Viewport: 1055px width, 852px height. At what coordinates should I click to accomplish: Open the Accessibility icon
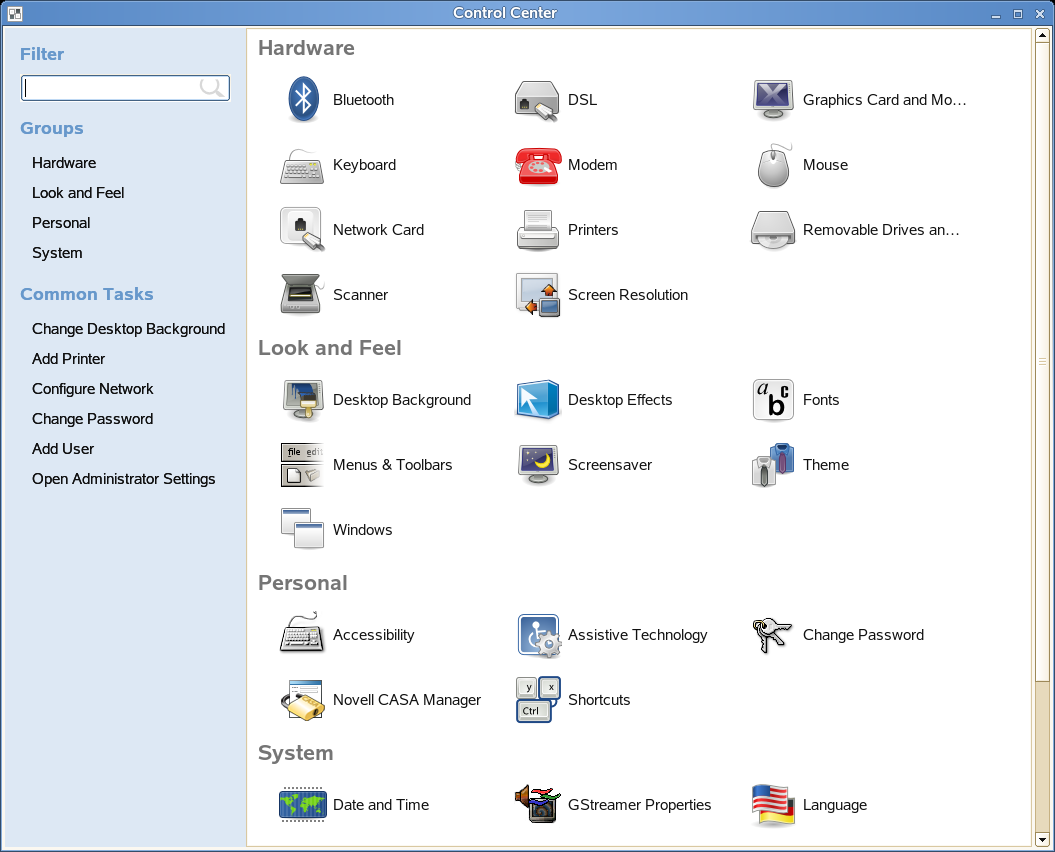[x=302, y=633]
